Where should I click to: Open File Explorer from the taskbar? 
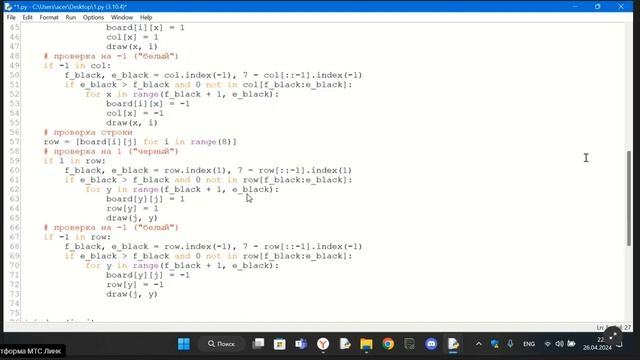(366, 344)
